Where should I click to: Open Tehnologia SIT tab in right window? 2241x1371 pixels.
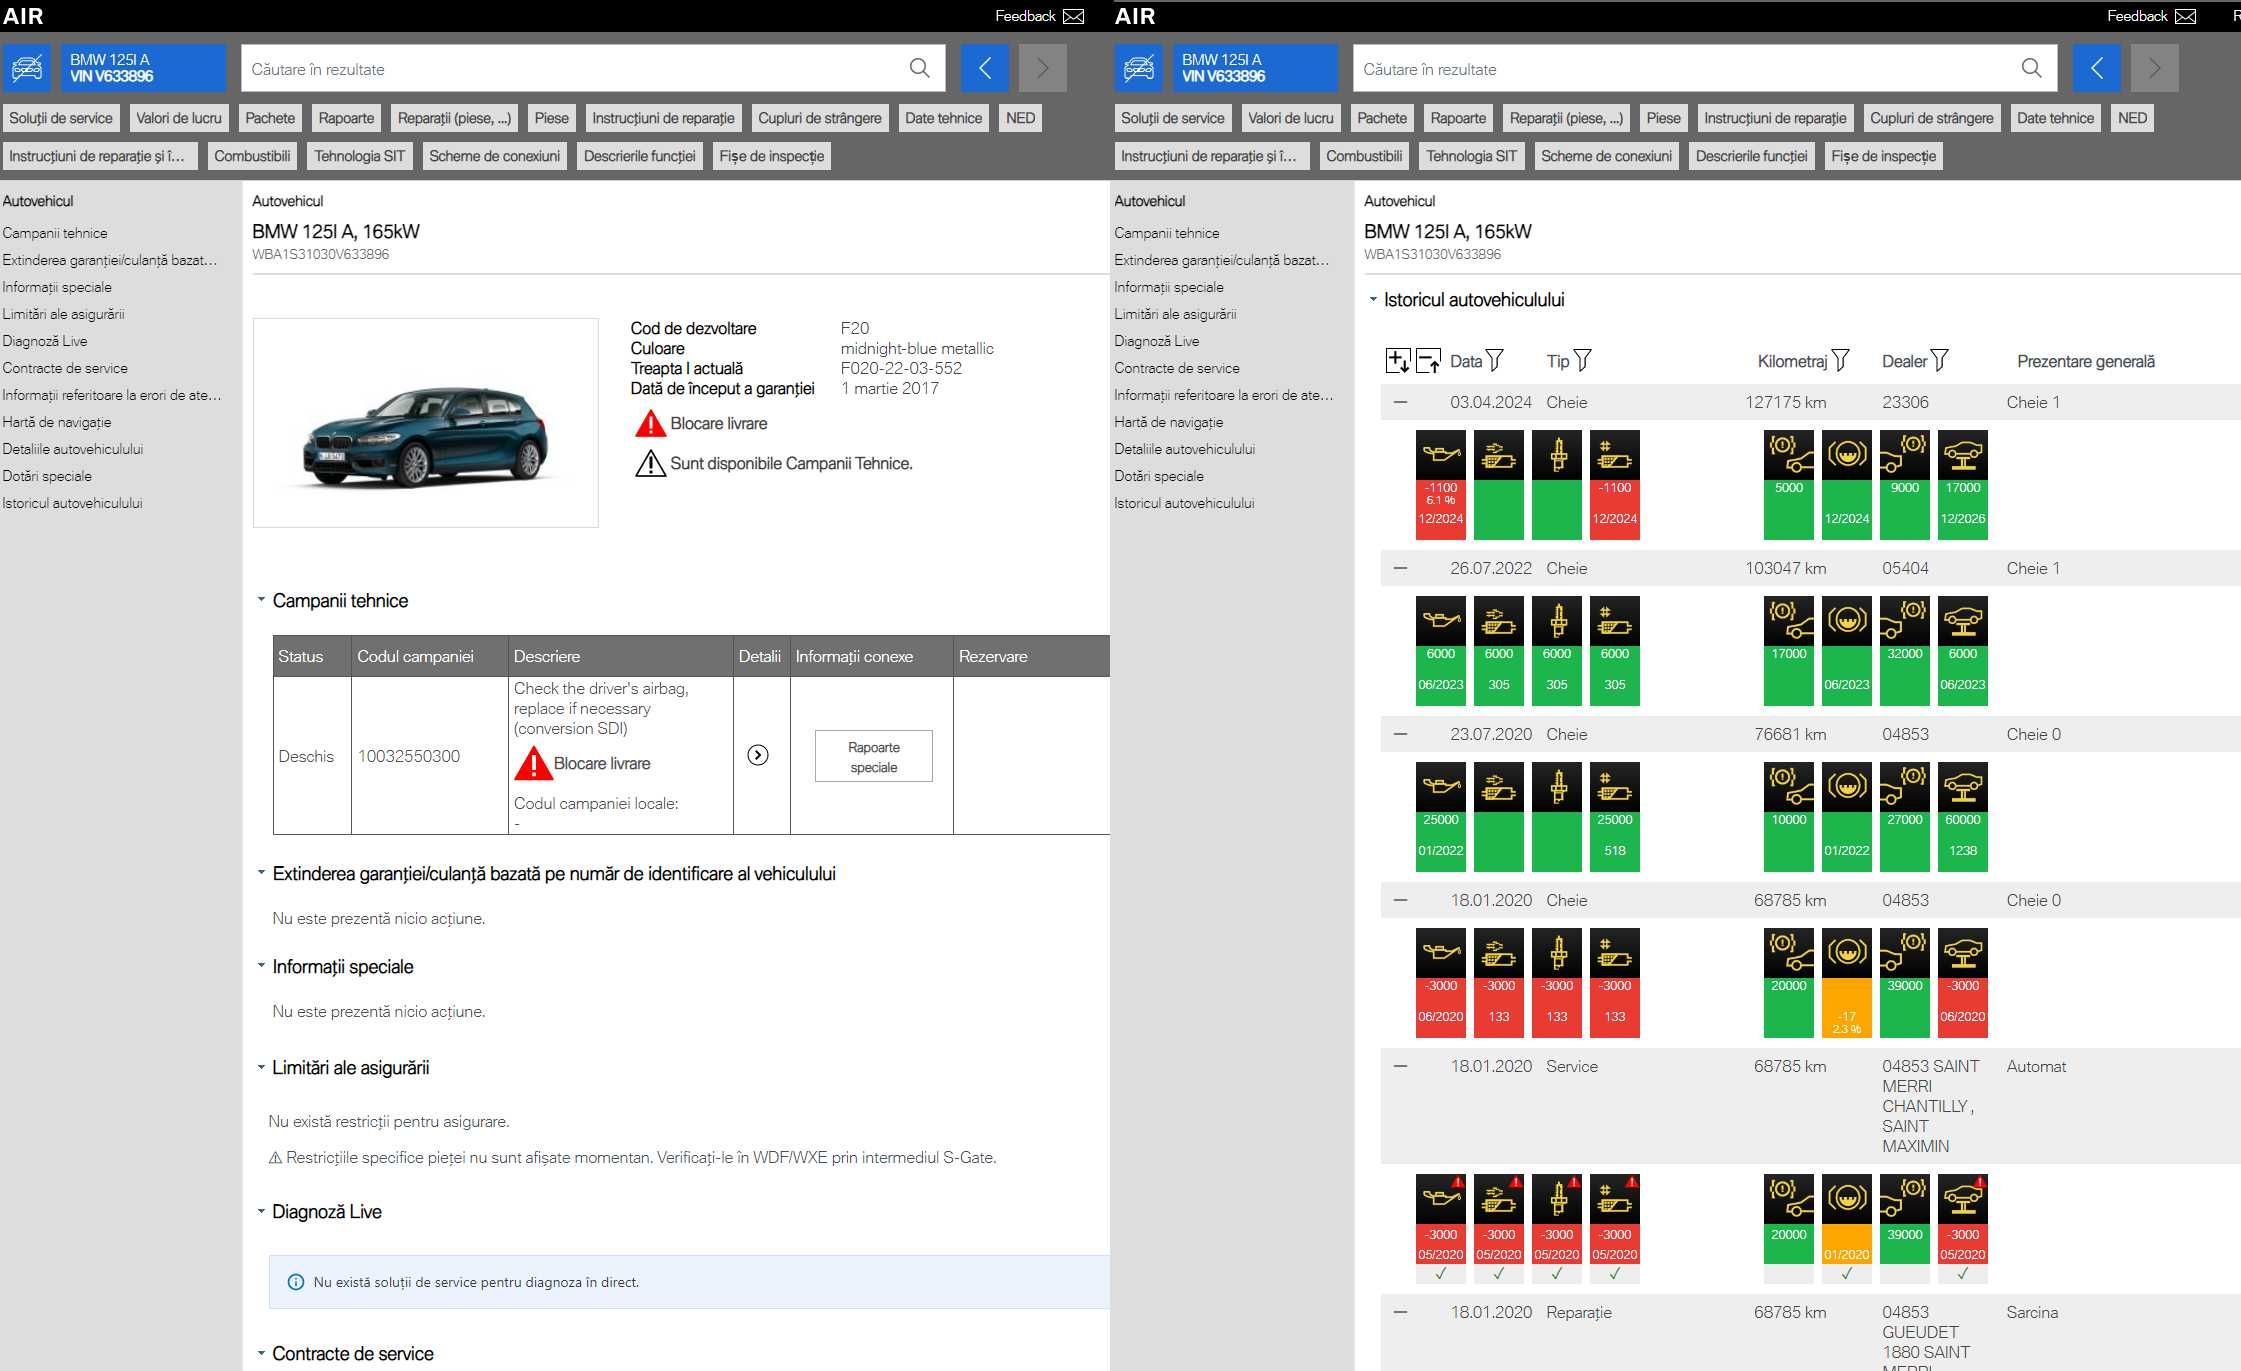[x=1471, y=156]
